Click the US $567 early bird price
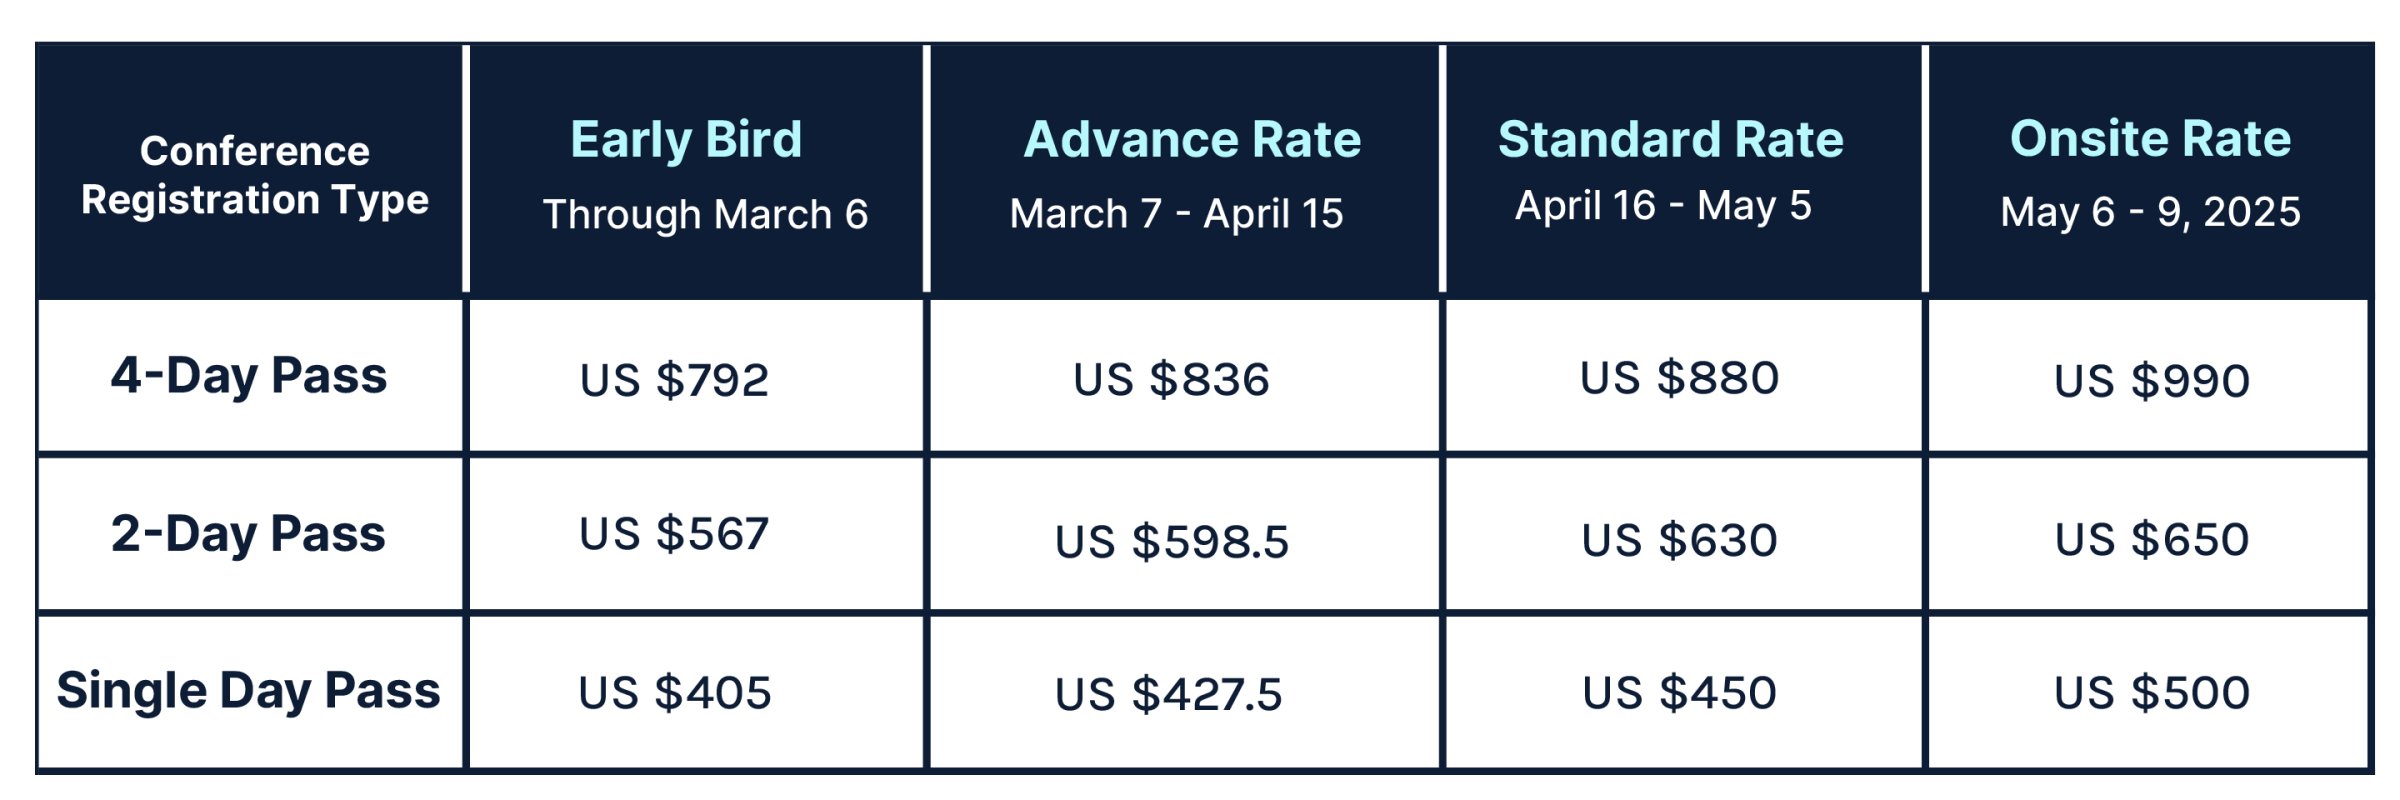This screenshot has height=800, width=2400. (674, 533)
